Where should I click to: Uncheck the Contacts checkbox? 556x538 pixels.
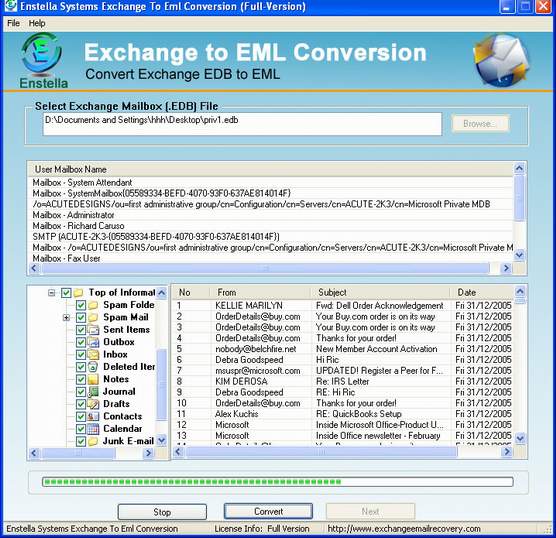(81, 416)
